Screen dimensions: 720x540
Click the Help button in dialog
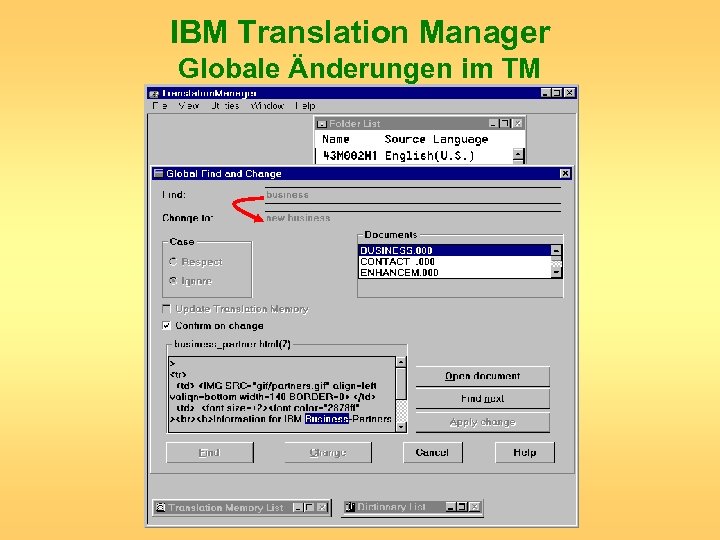point(525,453)
